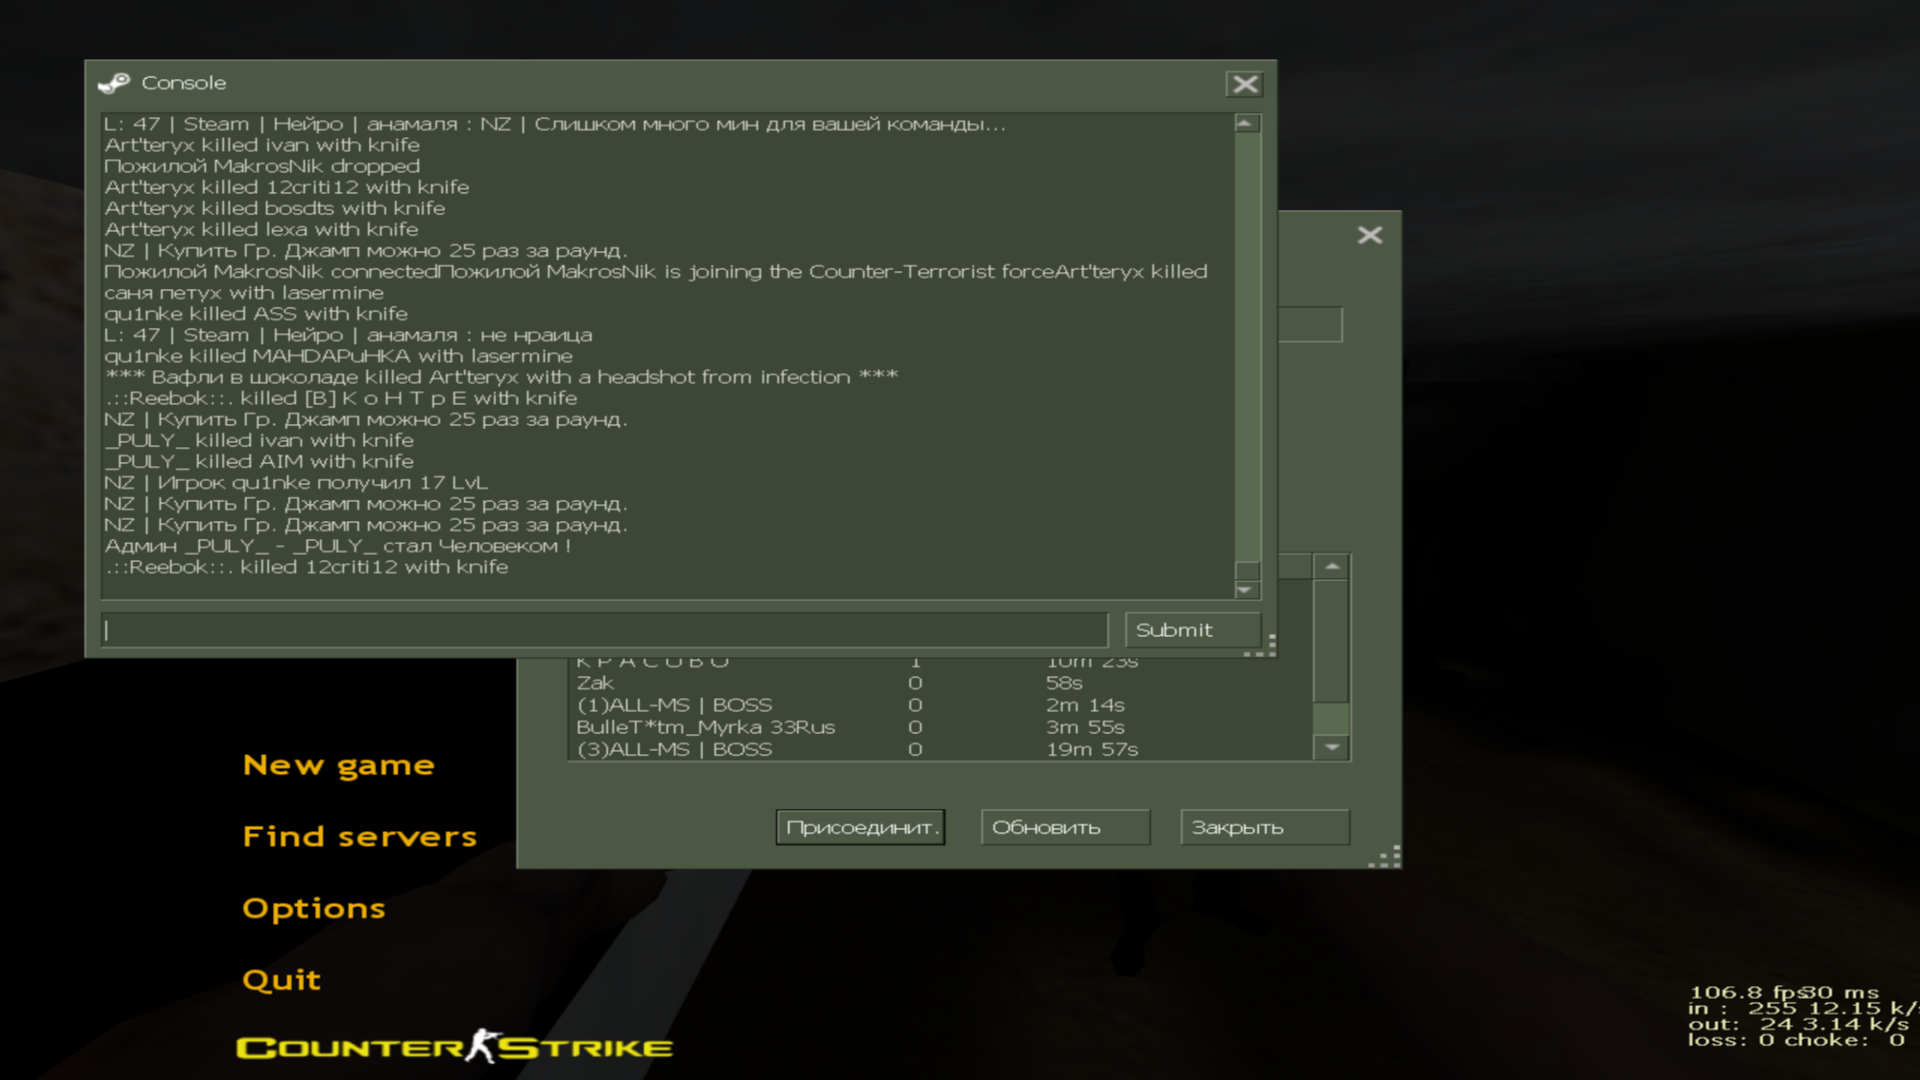
Task: Click the console scrollbar thumb
Action: [x=1246, y=571]
